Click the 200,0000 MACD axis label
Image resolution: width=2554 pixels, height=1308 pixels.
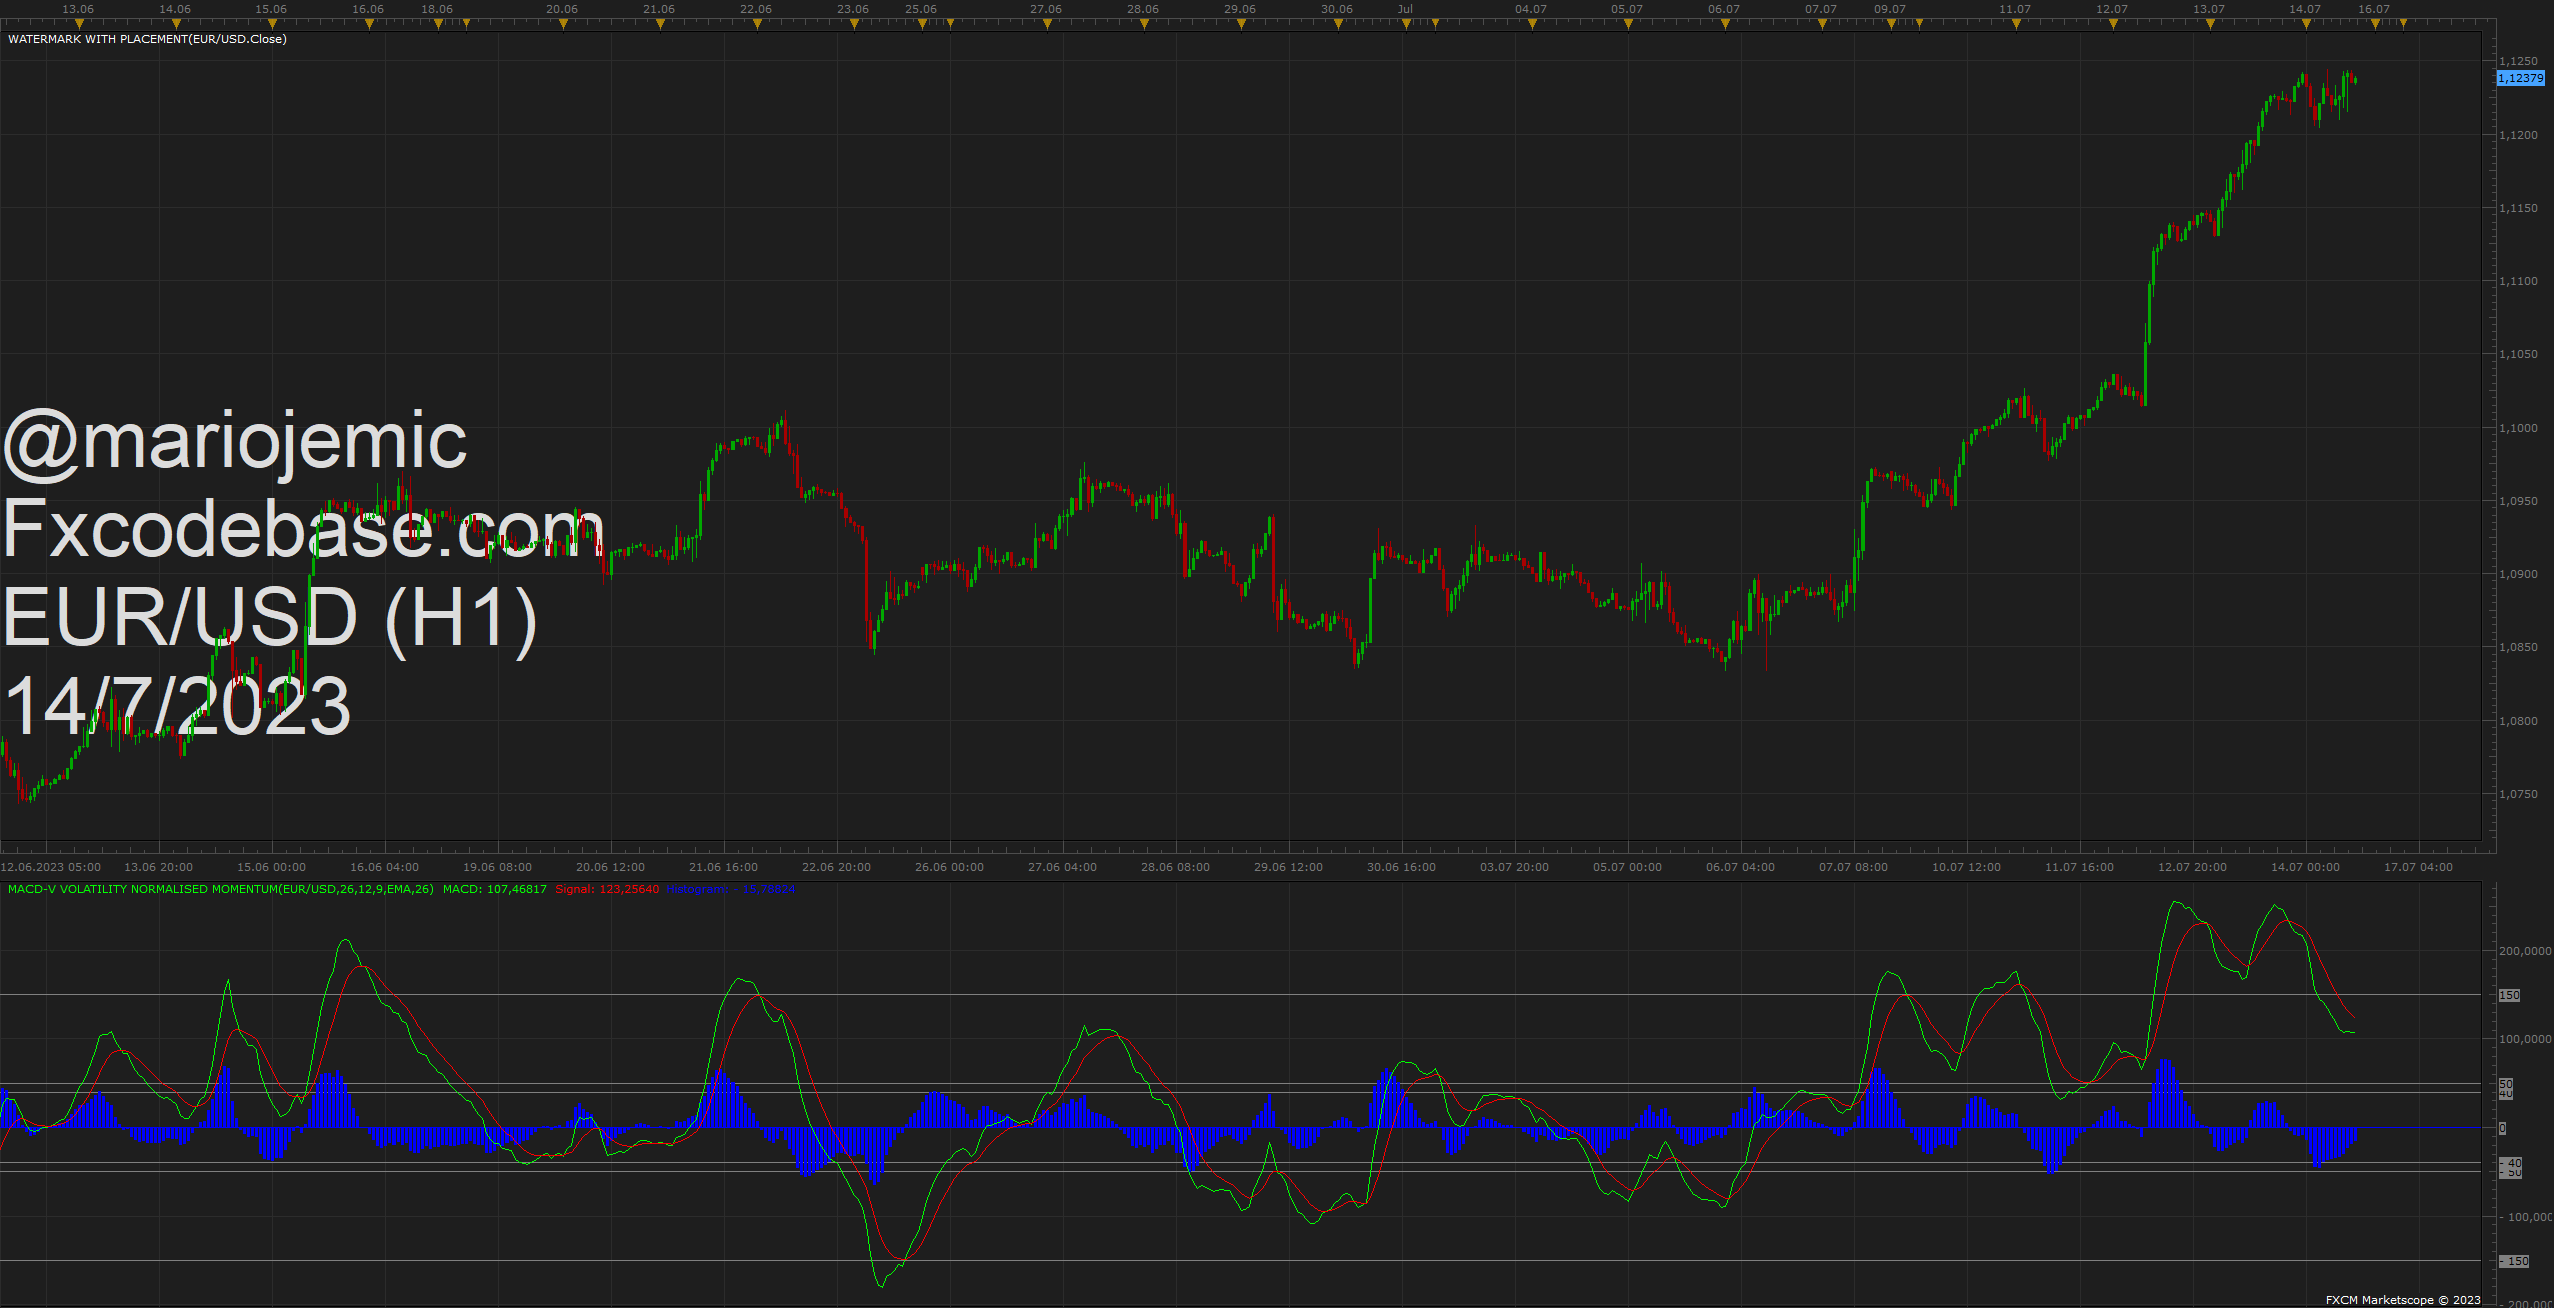(x=2525, y=951)
